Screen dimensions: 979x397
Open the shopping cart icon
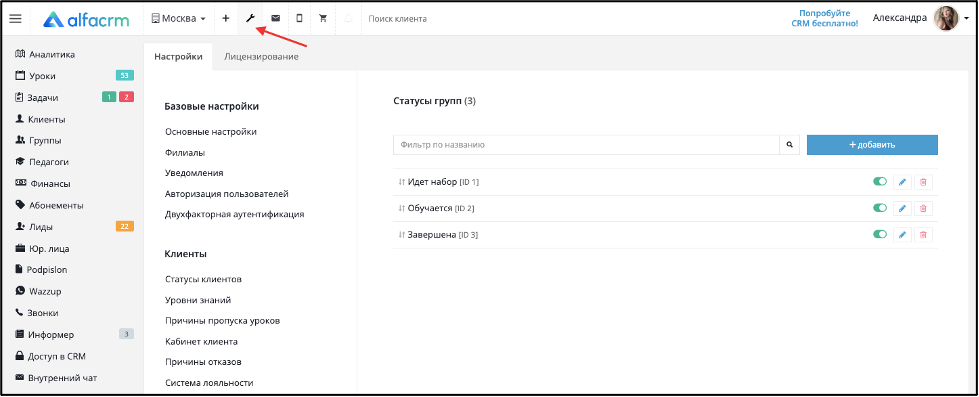point(323,19)
